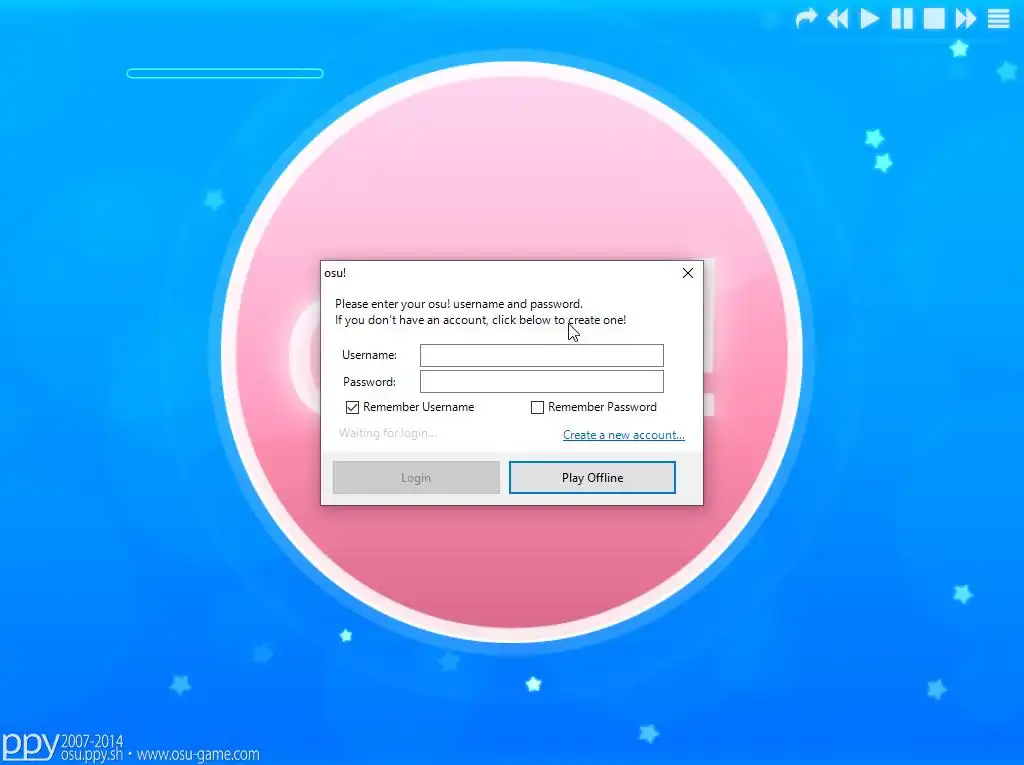Play the music track

[x=869, y=18]
